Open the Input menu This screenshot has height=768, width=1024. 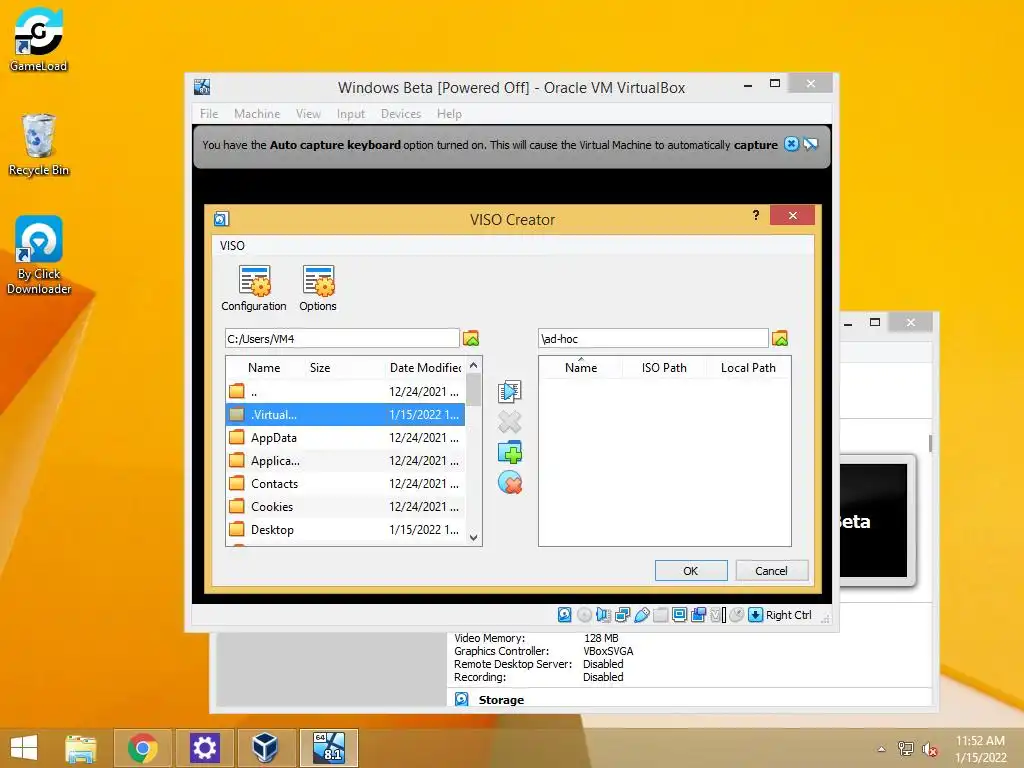click(351, 114)
